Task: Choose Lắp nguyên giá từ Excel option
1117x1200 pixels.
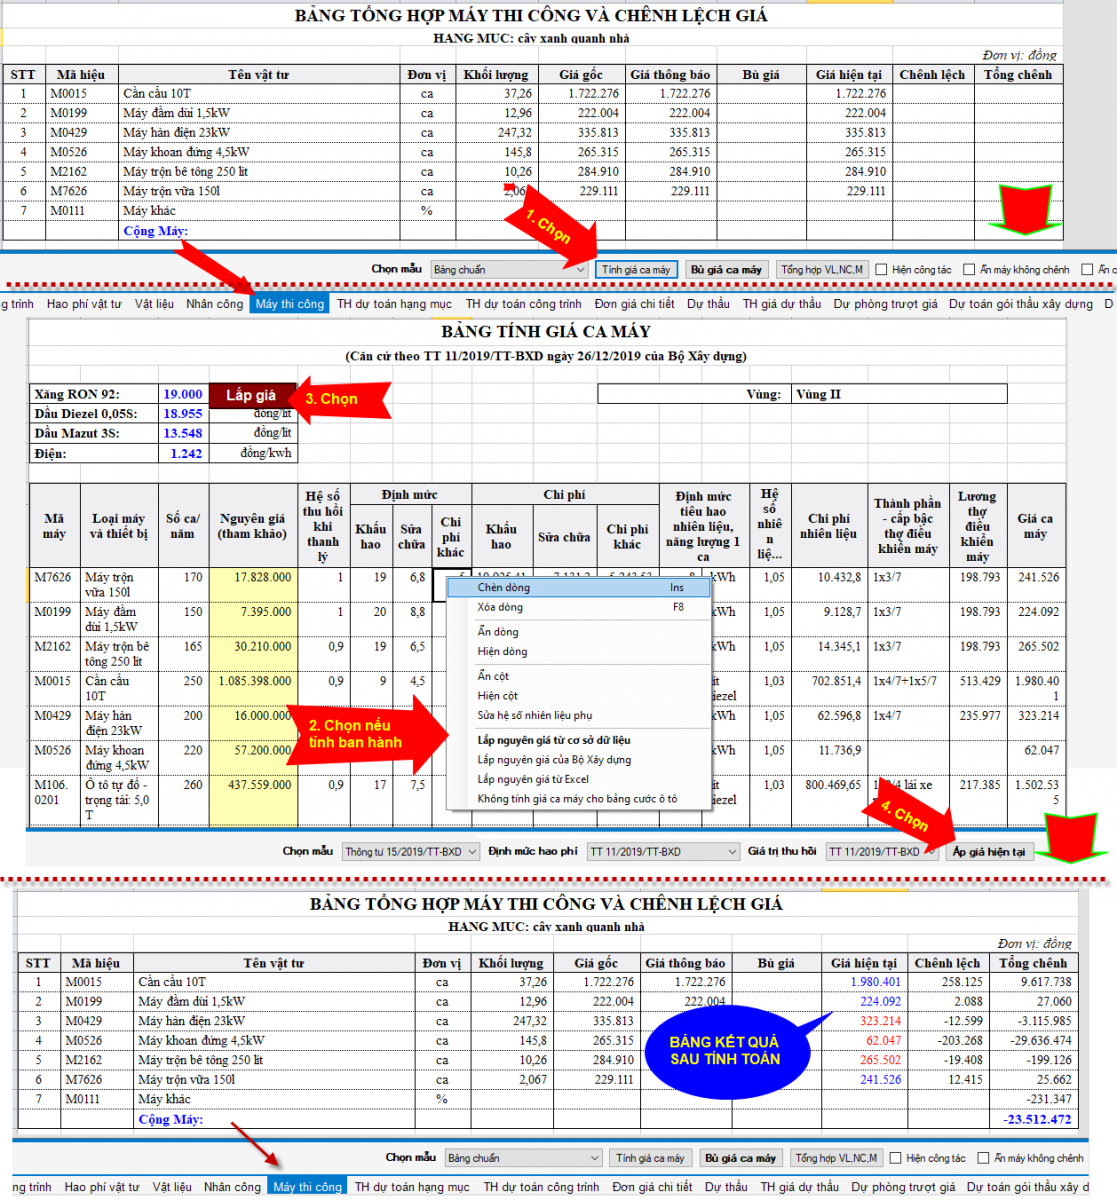Action: pyautogui.click(x=533, y=779)
